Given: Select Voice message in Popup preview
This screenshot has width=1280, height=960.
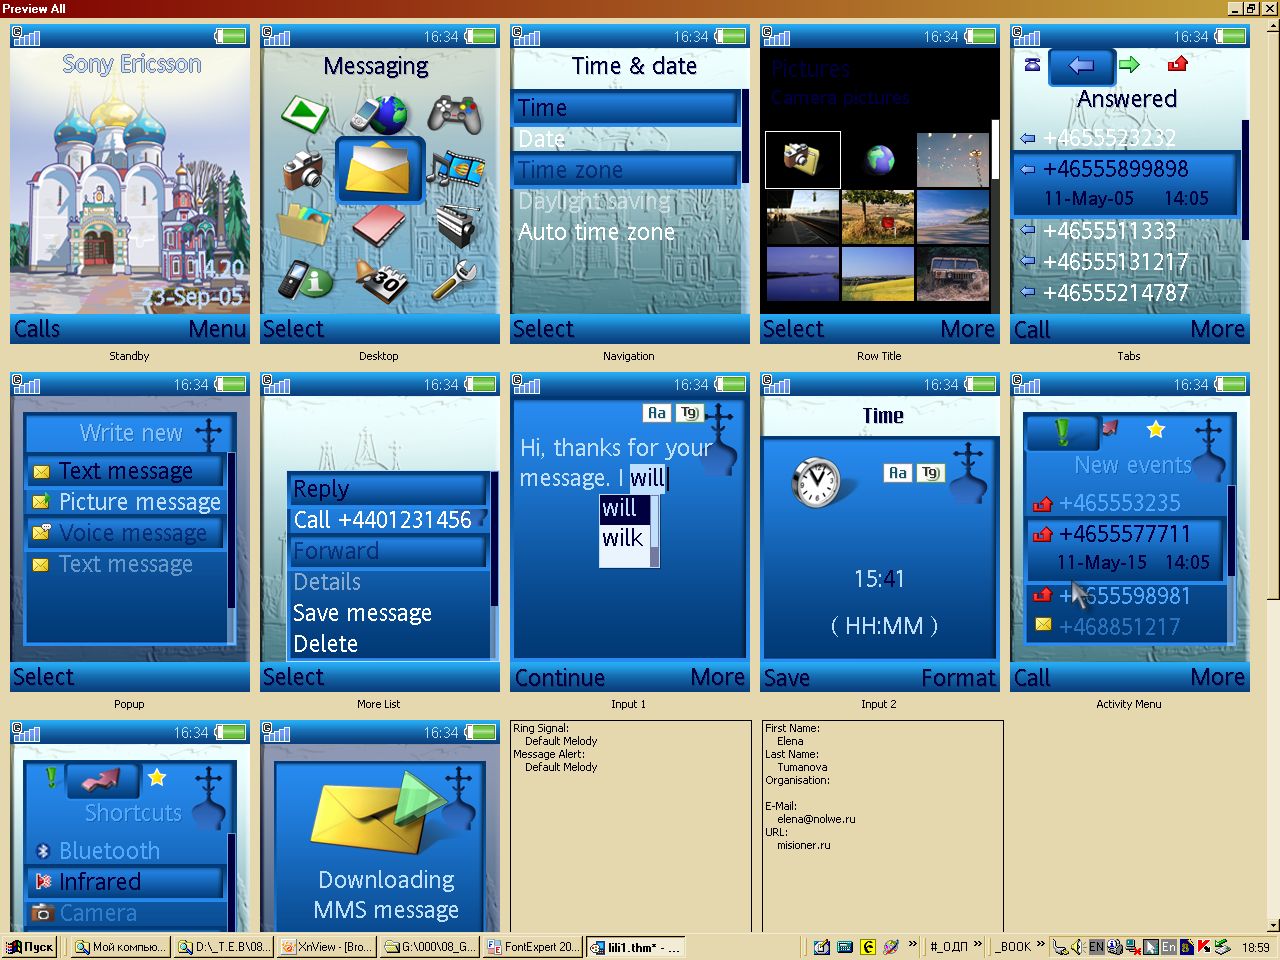Looking at the screenshot, I should [x=126, y=533].
